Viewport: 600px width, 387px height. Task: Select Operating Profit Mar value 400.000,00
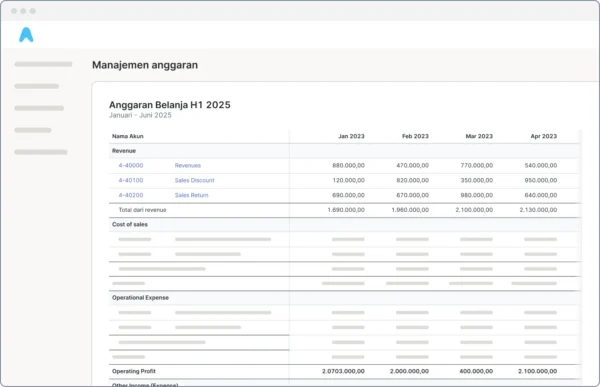point(476,371)
